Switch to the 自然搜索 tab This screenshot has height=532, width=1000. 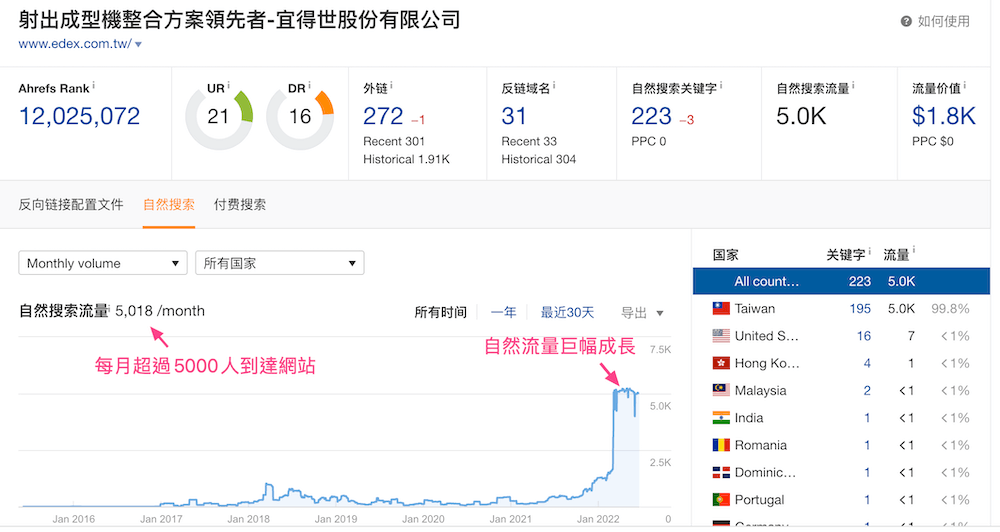tap(168, 205)
